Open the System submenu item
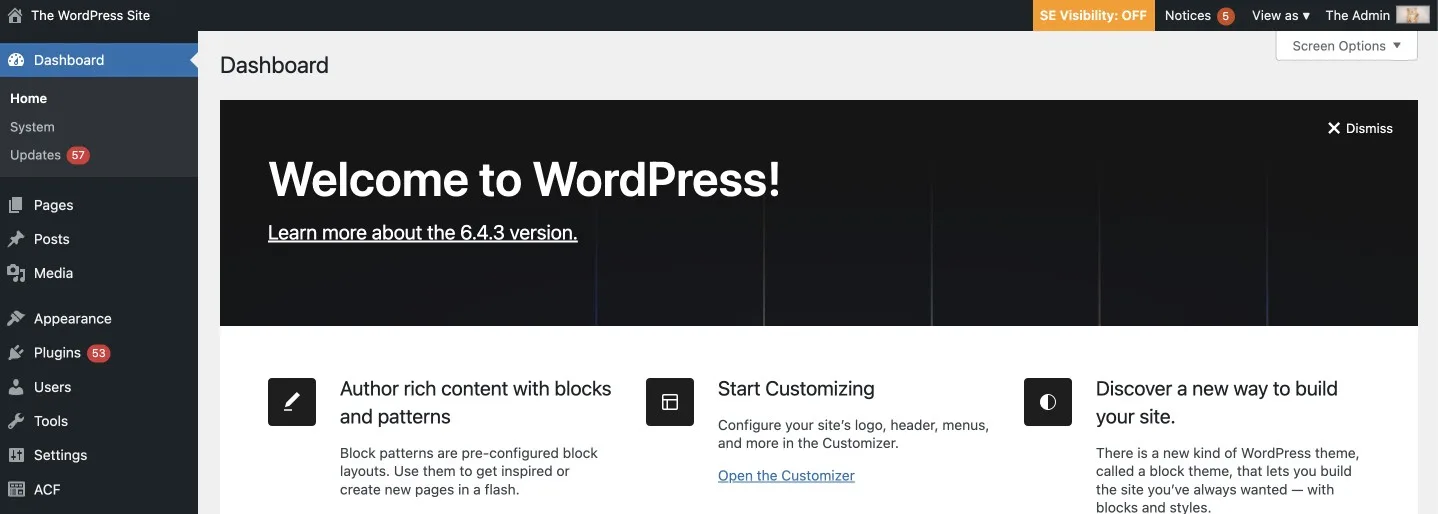The image size is (1438, 514). (32, 127)
